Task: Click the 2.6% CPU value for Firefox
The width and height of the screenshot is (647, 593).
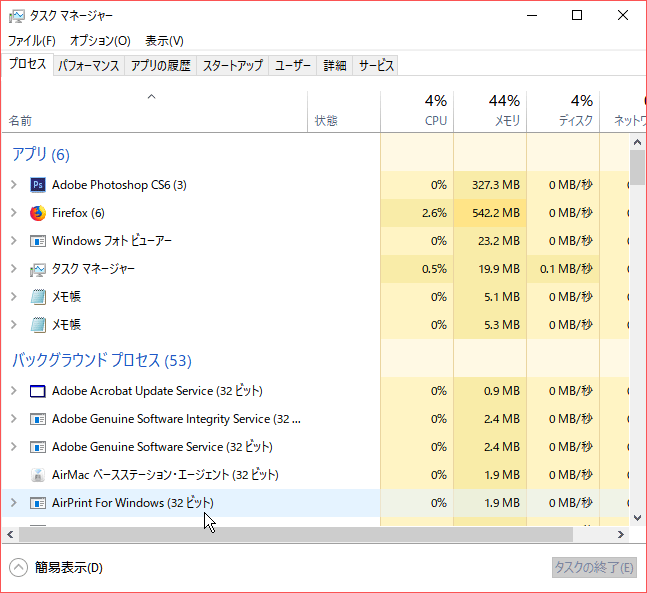Action: coord(434,213)
